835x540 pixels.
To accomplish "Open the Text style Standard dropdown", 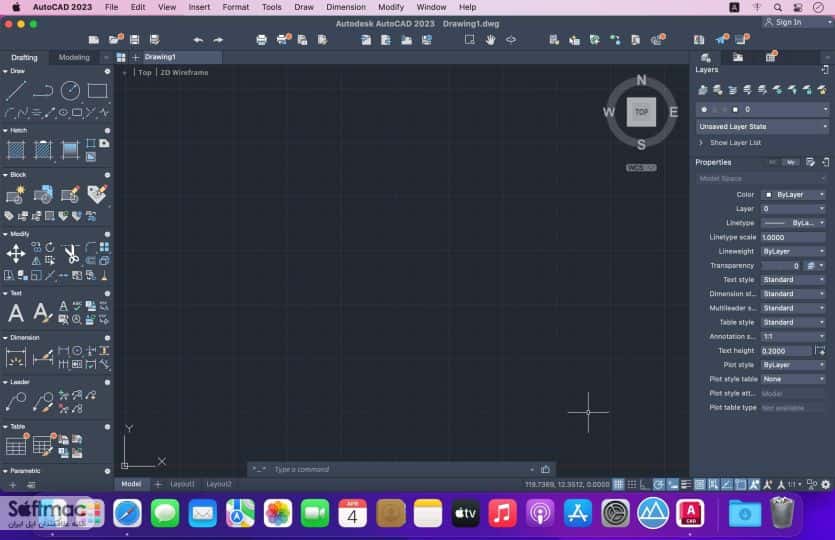I will click(x=793, y=280).
